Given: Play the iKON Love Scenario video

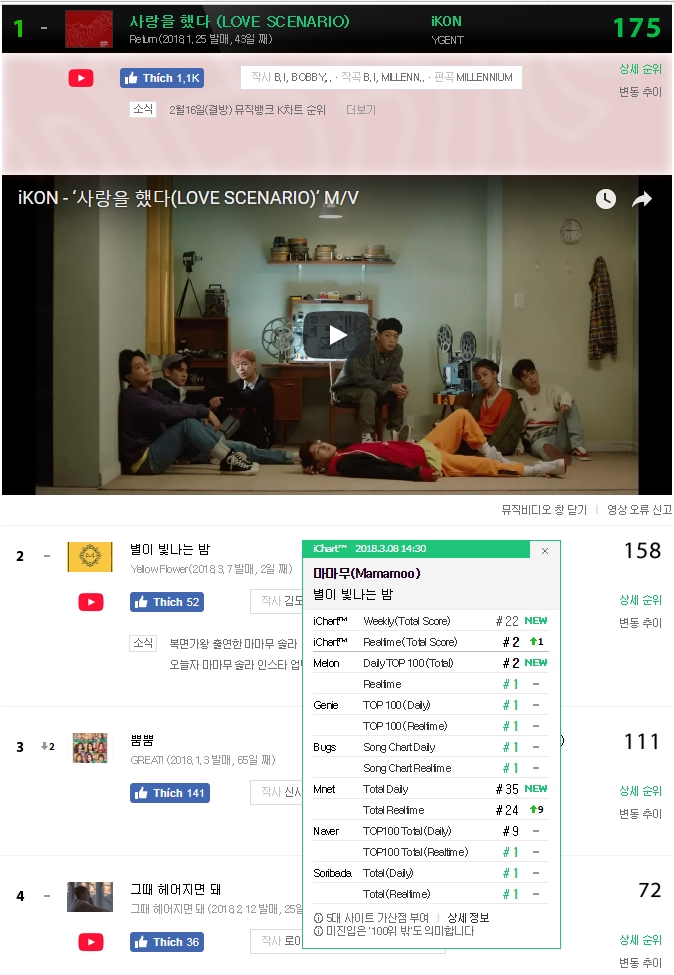Looking at the screenshot, I should [x=337, y=335].
